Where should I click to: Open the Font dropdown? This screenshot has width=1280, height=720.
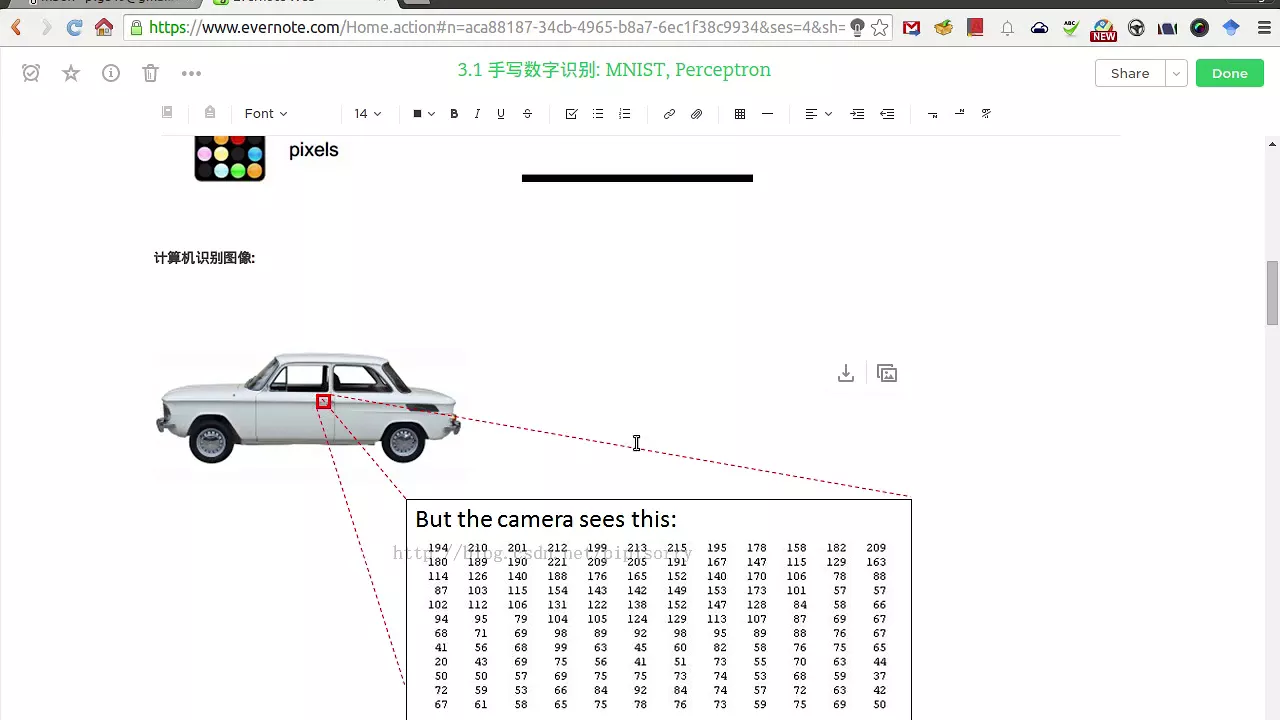pyautogui.click(x=266, y=114)
